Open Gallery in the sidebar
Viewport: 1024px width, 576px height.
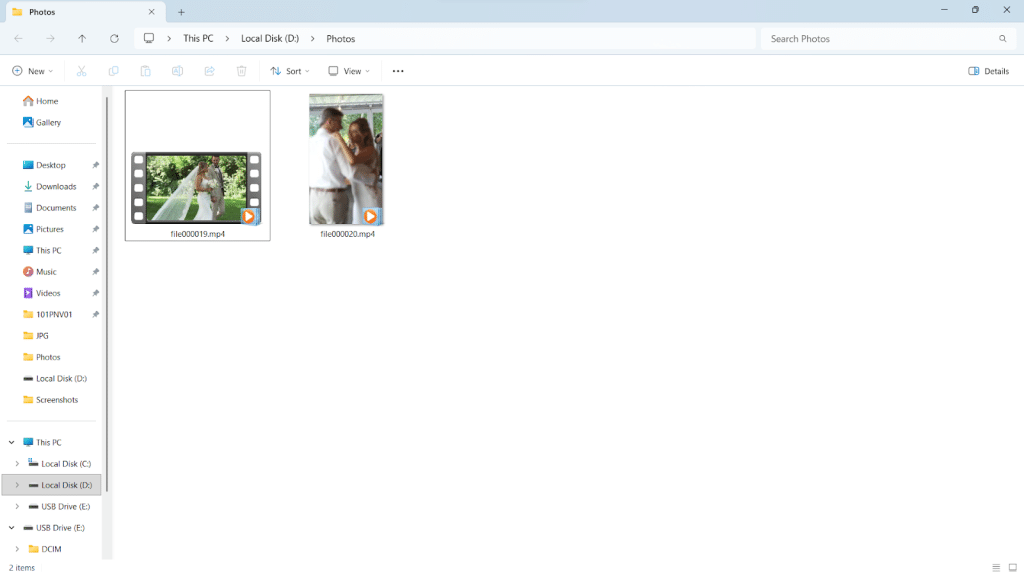48,122
